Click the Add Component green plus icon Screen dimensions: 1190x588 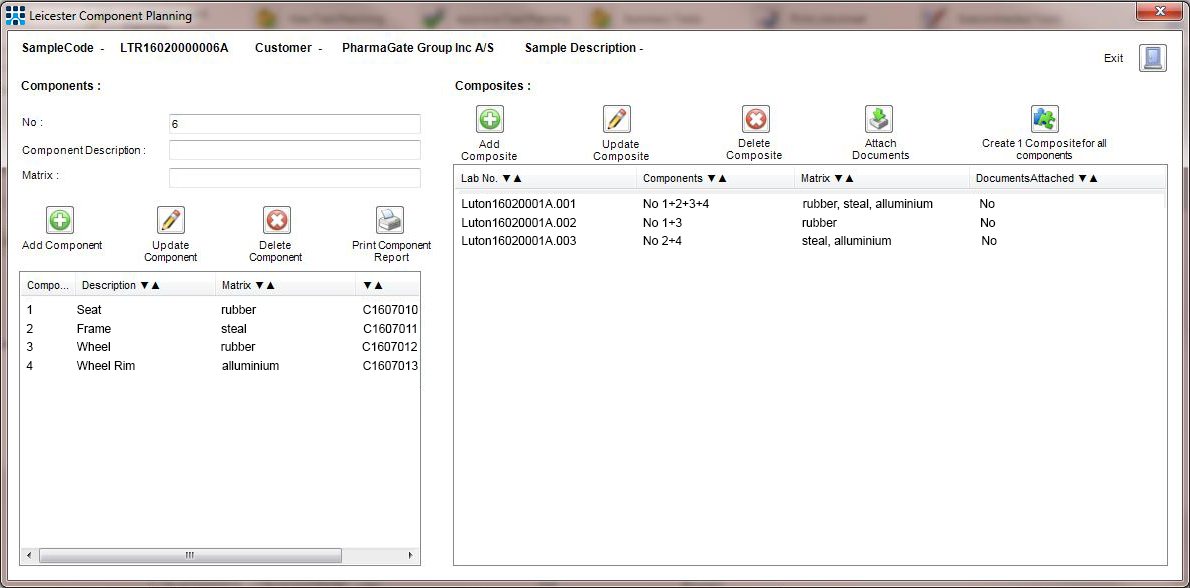[60, 220]
